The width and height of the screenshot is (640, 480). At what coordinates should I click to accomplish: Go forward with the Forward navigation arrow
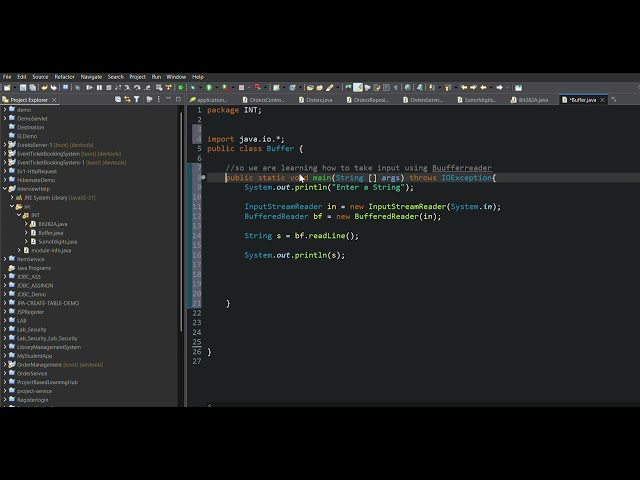499,87
